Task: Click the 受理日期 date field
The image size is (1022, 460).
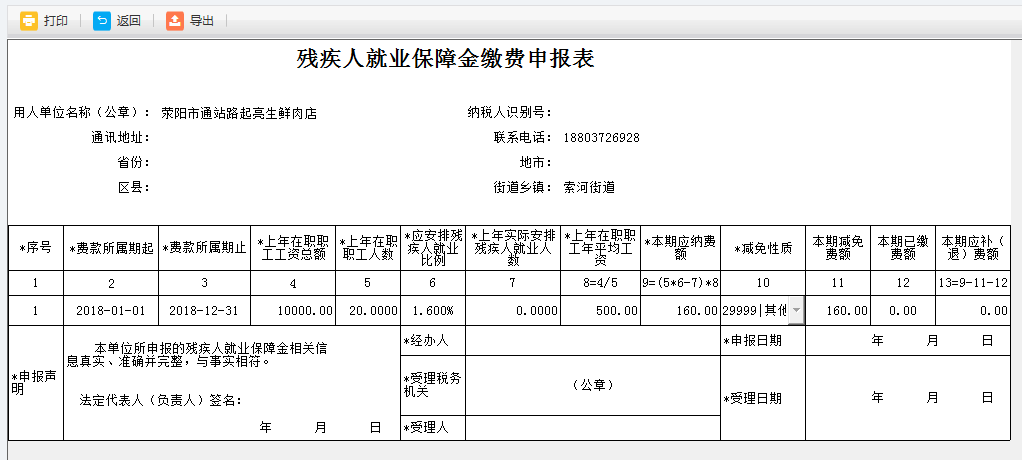Action: coord(912,398)
